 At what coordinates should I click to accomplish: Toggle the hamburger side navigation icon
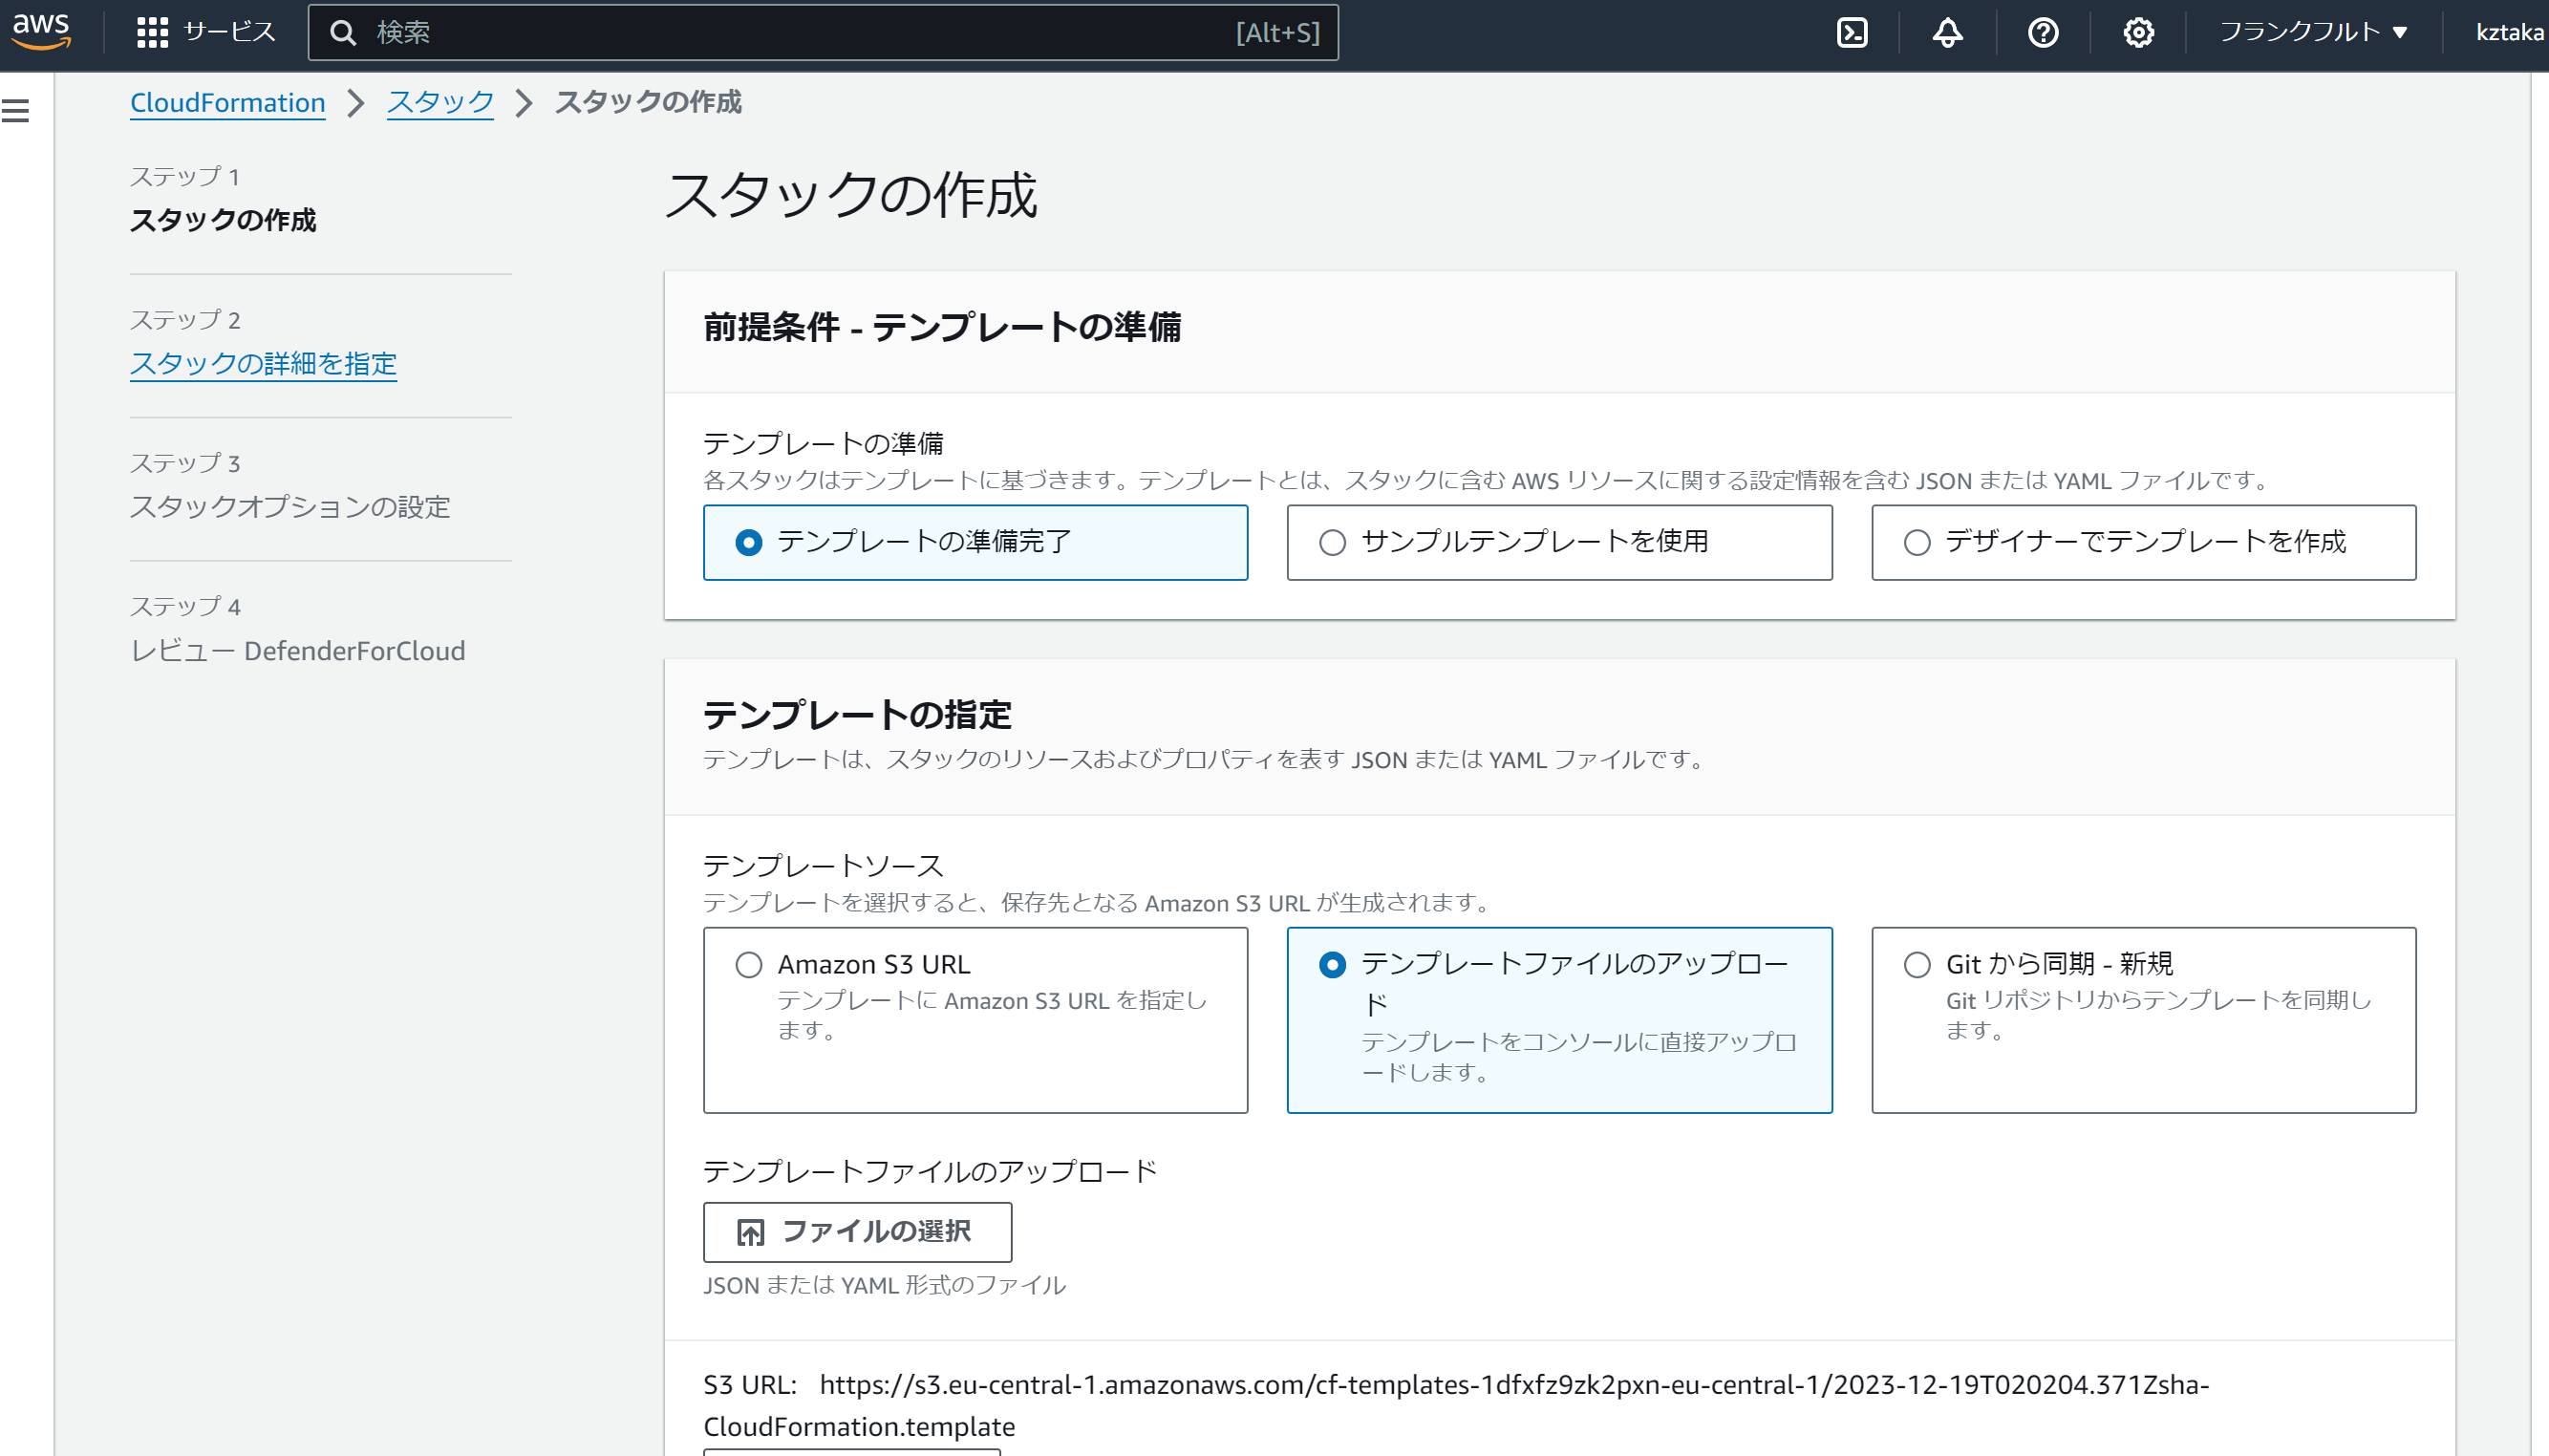pyautogui.click(x=16, y=111)
